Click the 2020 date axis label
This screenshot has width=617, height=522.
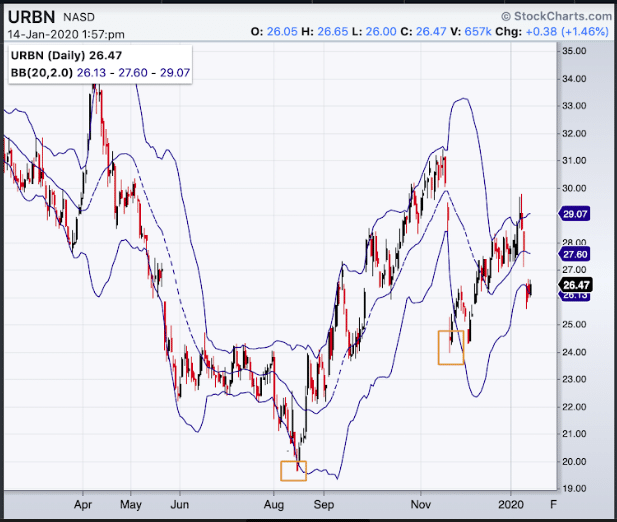click(x=511, y=505)
